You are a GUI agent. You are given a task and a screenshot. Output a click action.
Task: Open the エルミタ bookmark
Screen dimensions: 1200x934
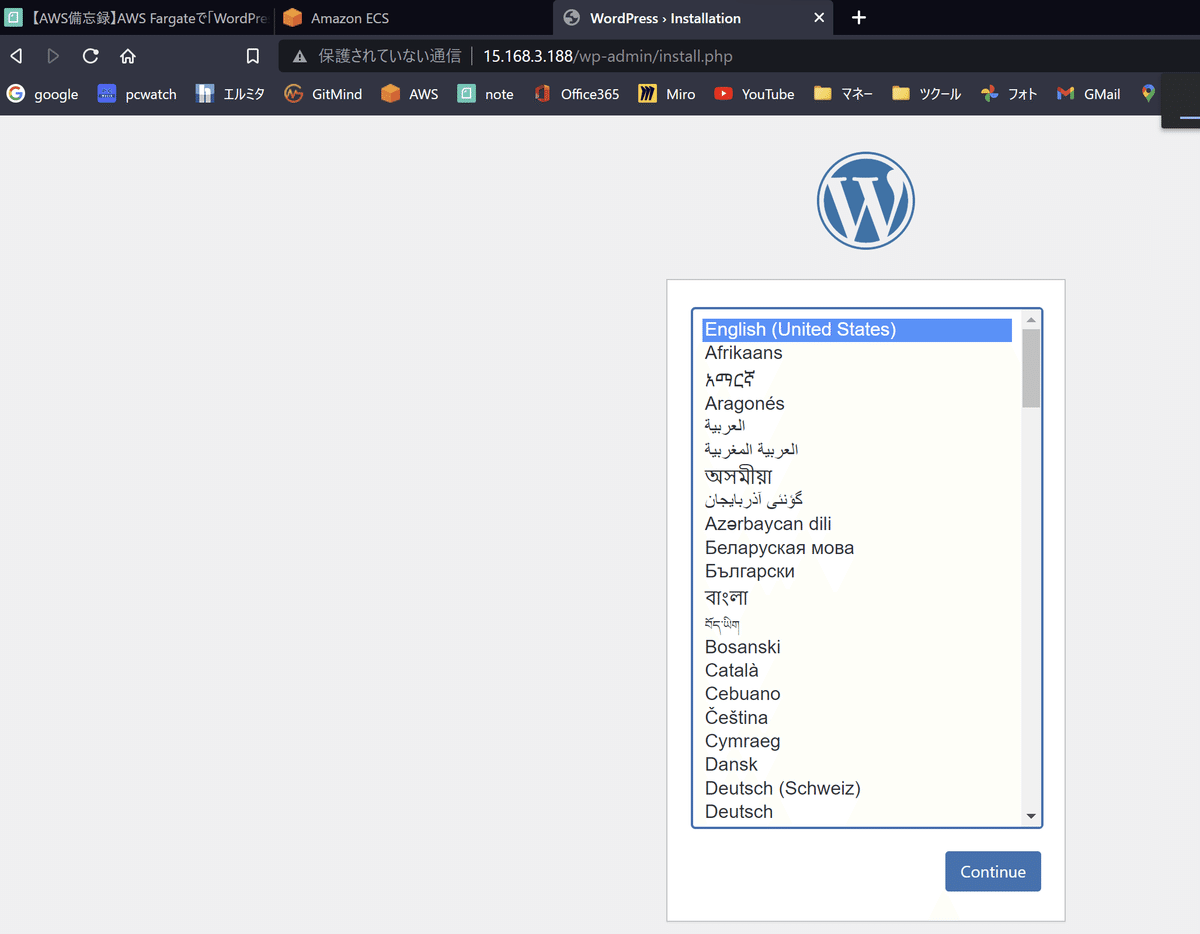coord(230,94)
